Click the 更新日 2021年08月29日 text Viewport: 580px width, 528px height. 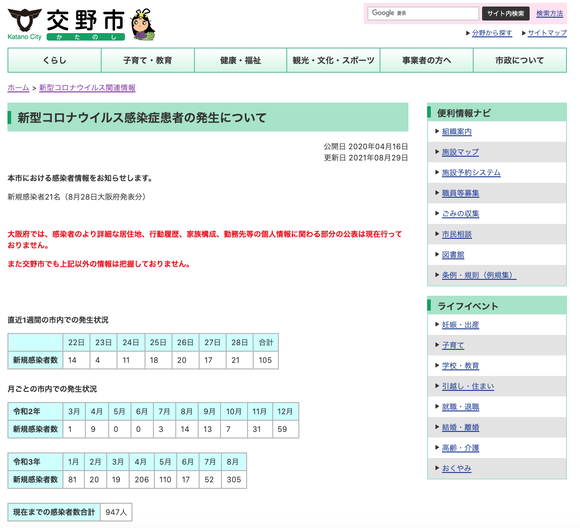click(x=366, y=158)
